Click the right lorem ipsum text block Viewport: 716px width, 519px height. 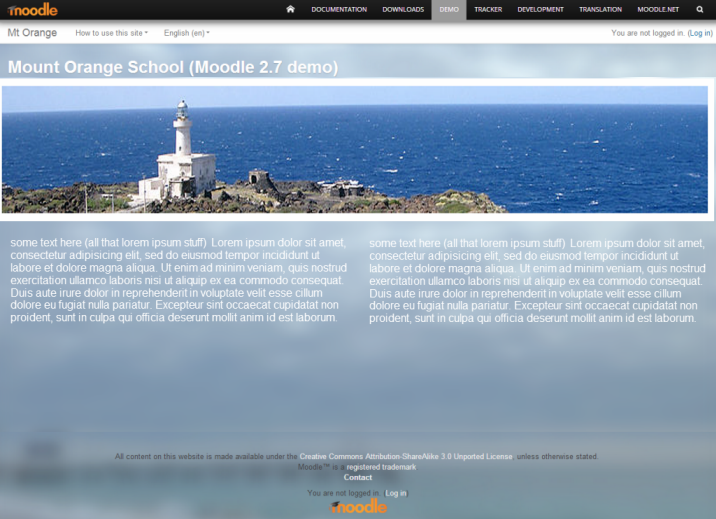click(537, 281)
